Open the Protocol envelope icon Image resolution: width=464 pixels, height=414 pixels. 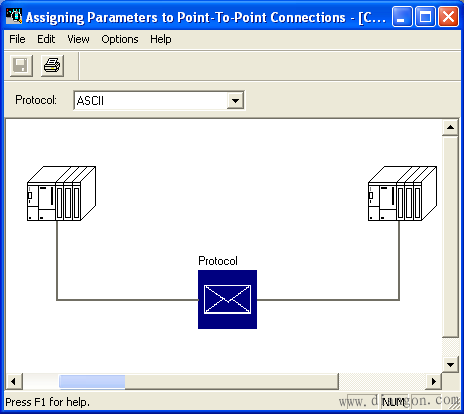227,299
